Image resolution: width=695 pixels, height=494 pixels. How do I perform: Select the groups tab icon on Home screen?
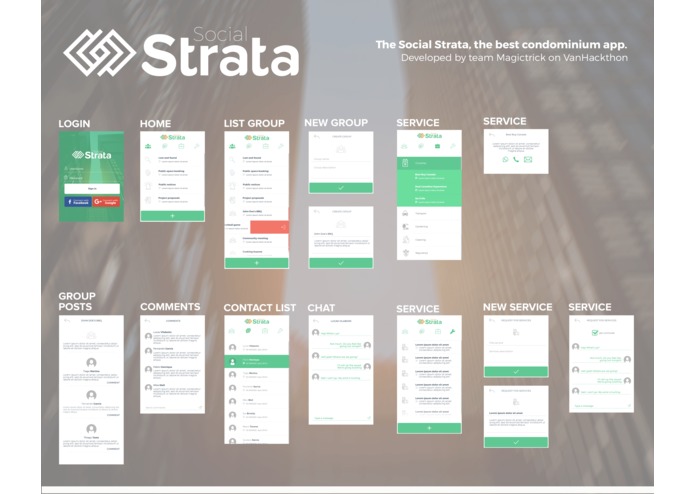coord(148,146)
